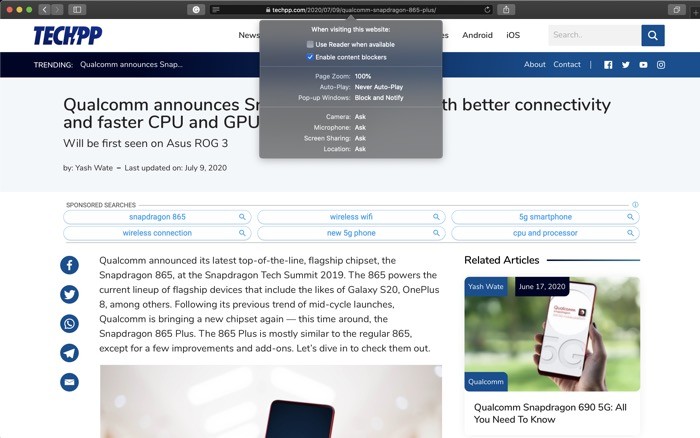Click in the Search input field
Image resolution: width=700 pixels, height=438 pixels.
point(594,35)
